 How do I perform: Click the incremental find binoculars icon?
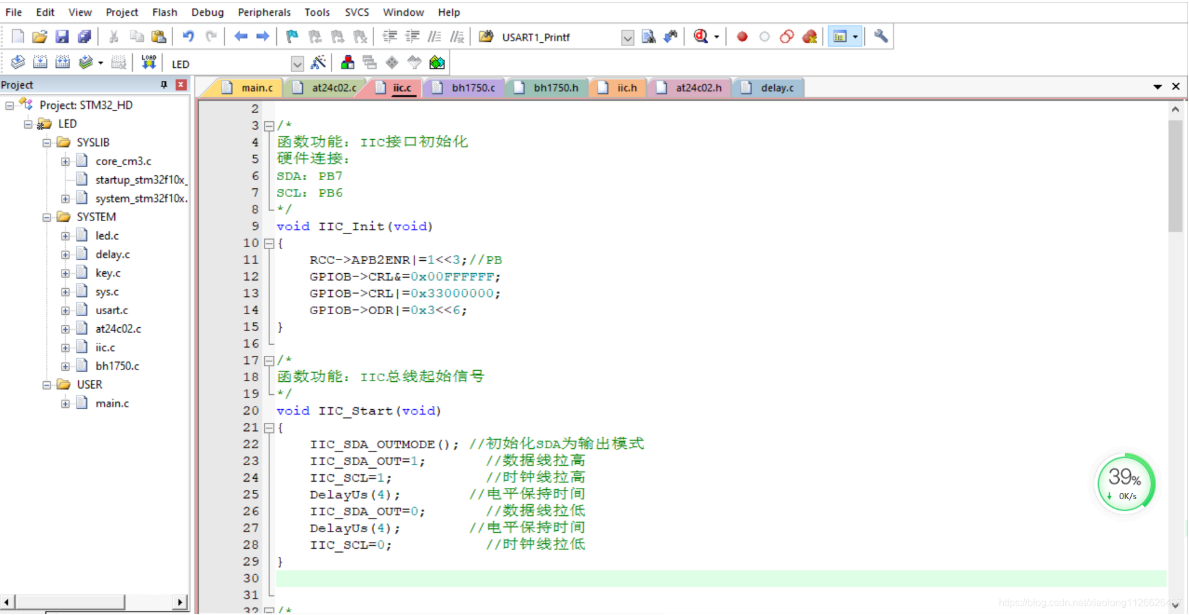point(670,36)
